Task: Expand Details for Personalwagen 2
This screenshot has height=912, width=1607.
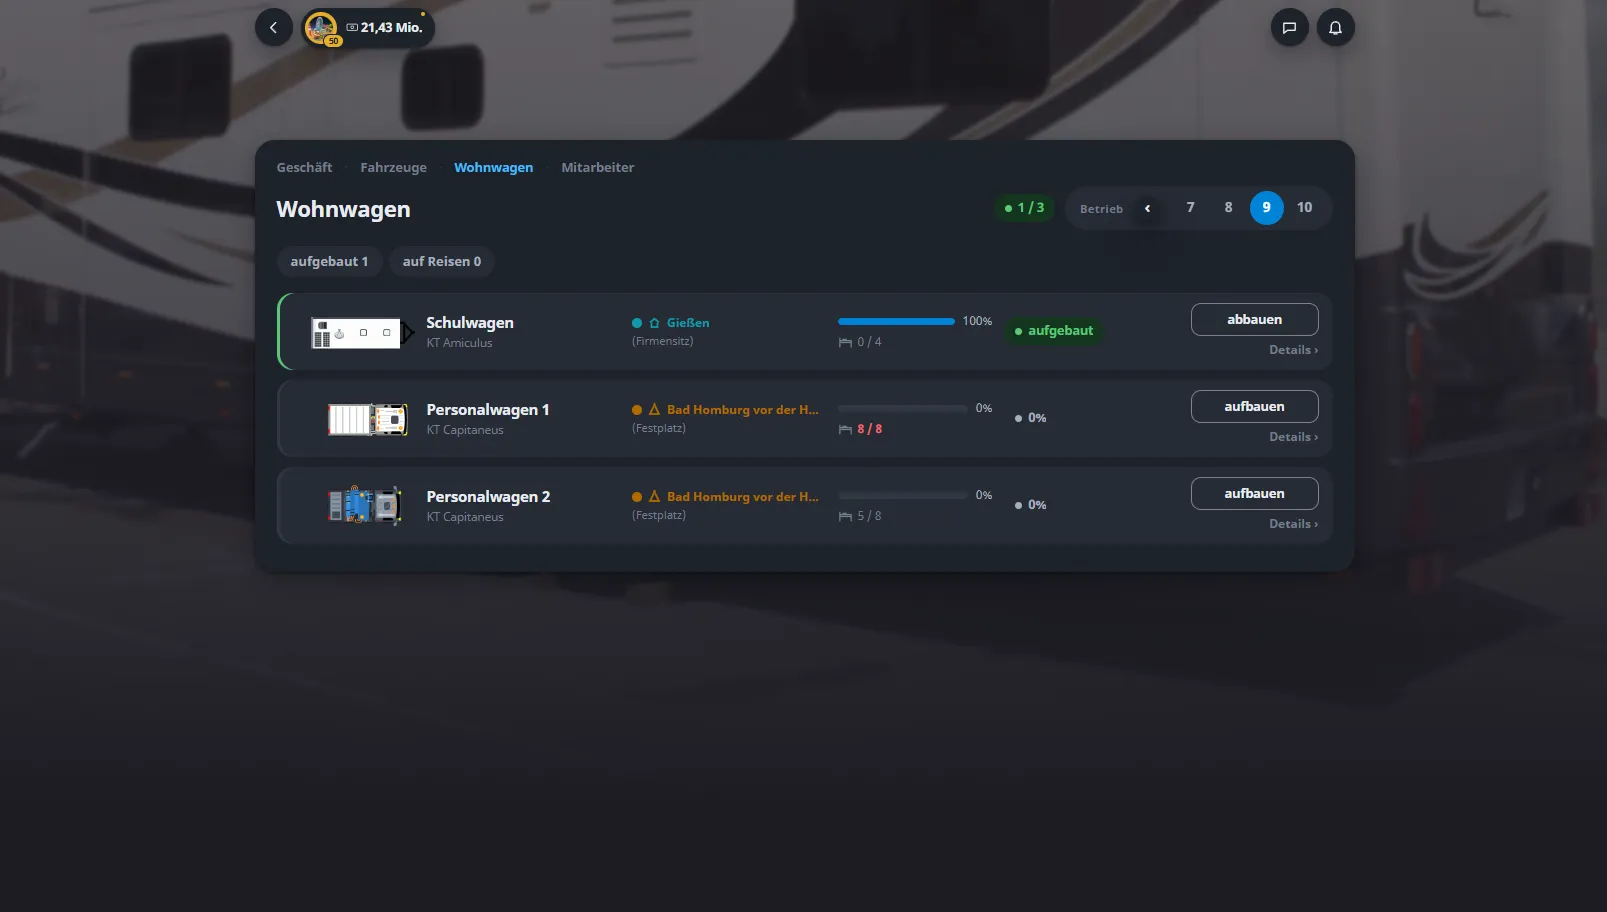Action: click(x=1293, y=524)
